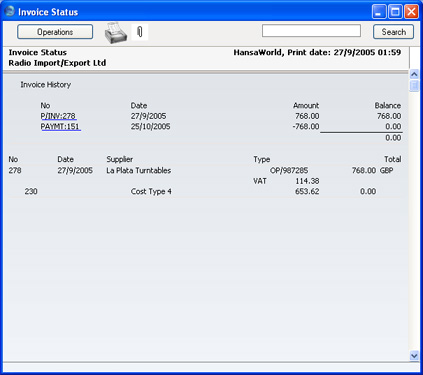The image size is (423, 375).
Task: Maximize the Invoice Status window
Action: click(x=395, y=12)
